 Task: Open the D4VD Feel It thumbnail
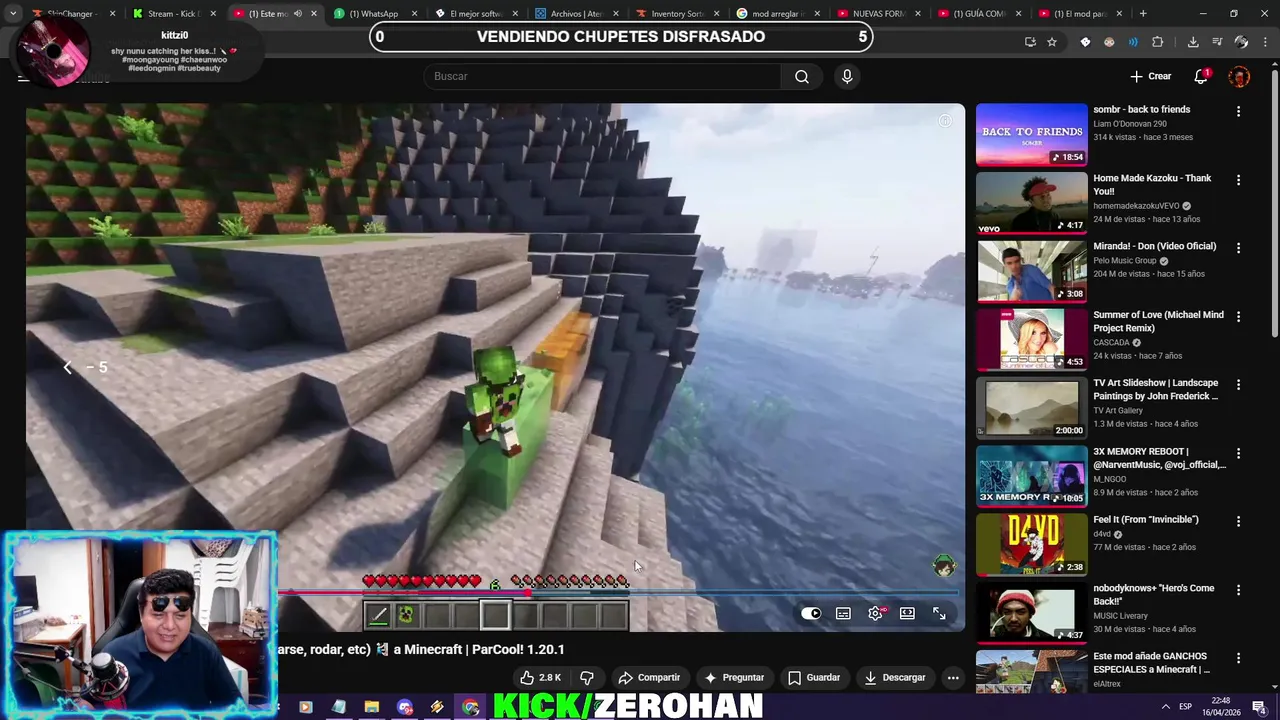(1031, 545)
